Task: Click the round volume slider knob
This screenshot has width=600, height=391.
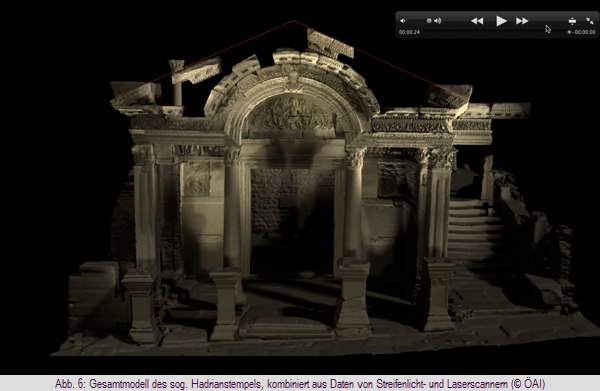Action: pos(429,21)
